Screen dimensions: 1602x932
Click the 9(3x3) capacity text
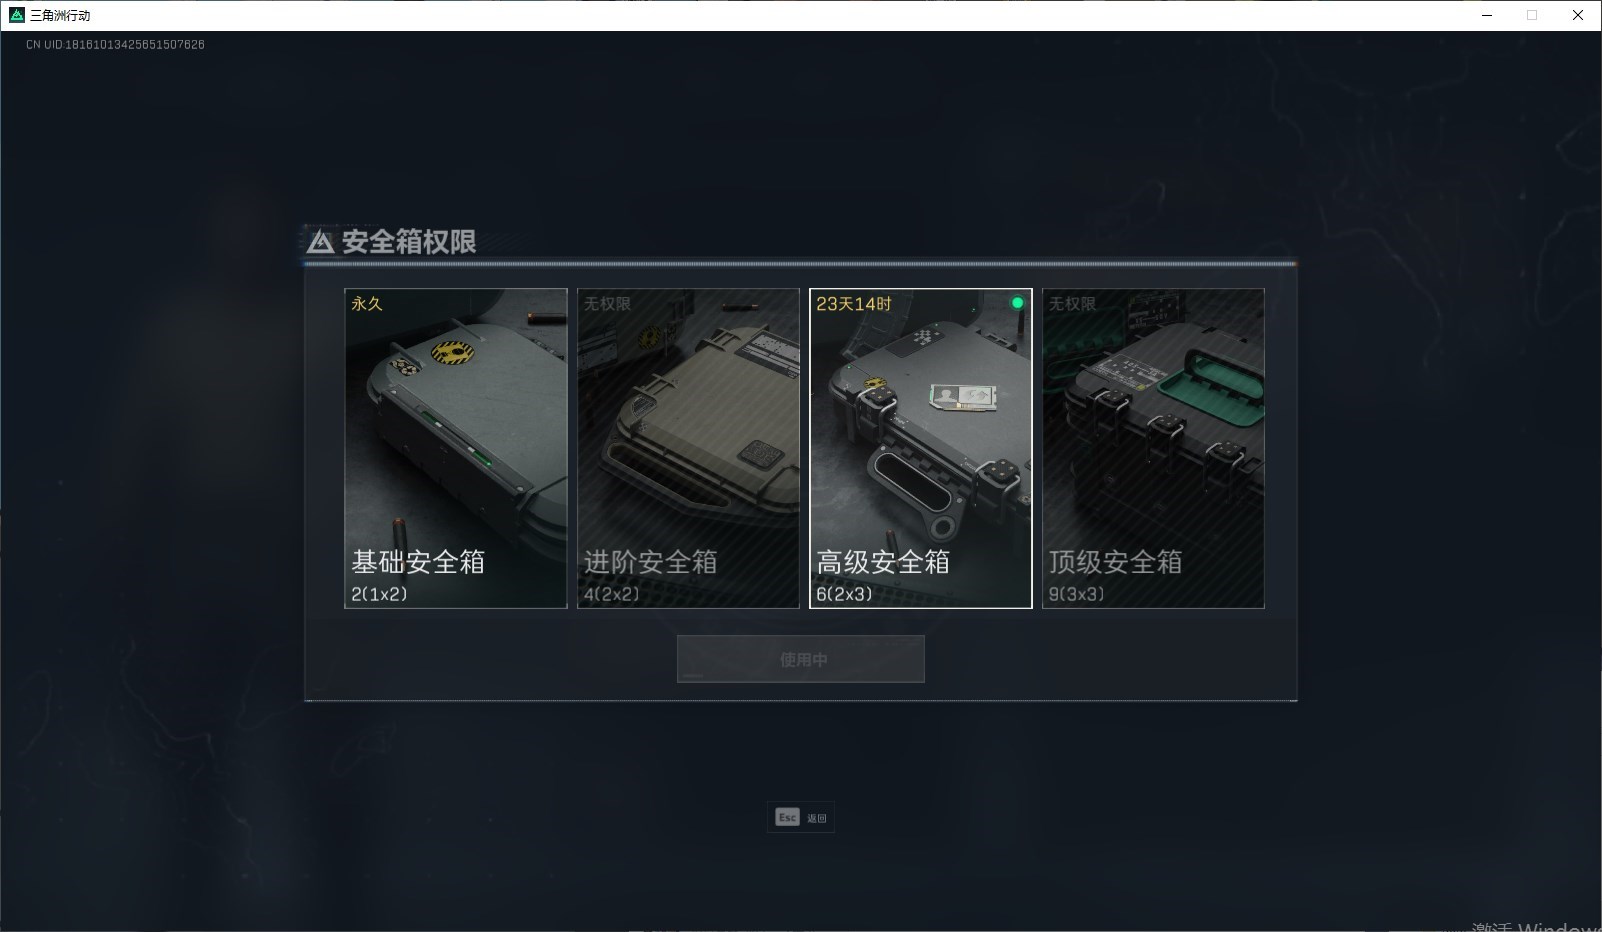(1077, 594)
